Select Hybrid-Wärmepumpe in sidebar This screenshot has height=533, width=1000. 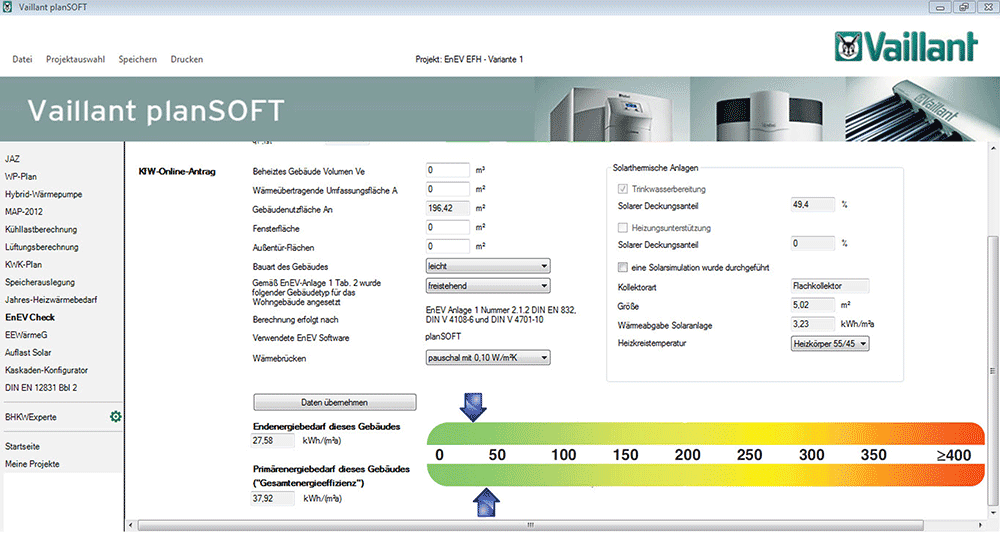tap(43, 194)
